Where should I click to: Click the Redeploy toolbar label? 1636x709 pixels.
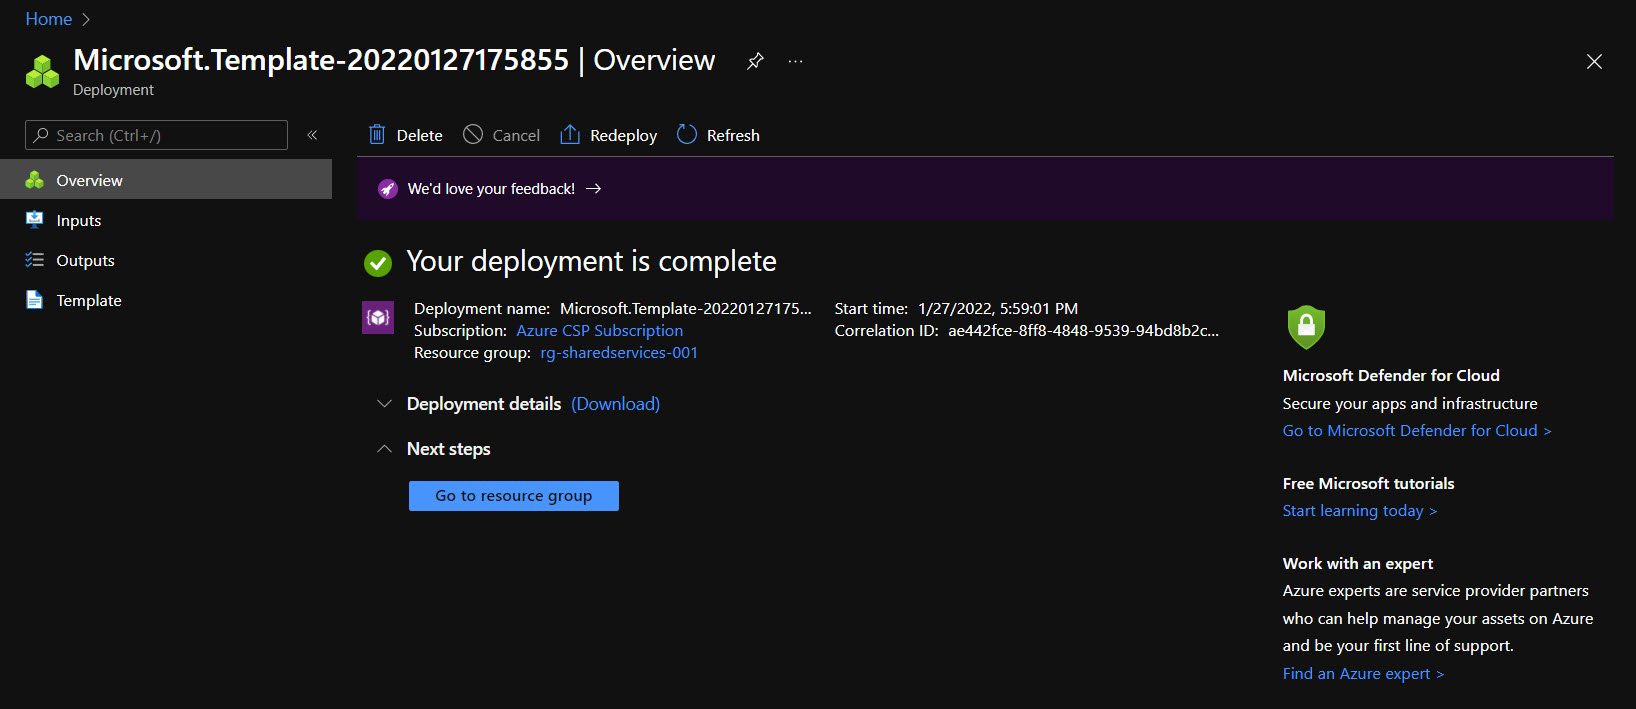click(624, 136)
